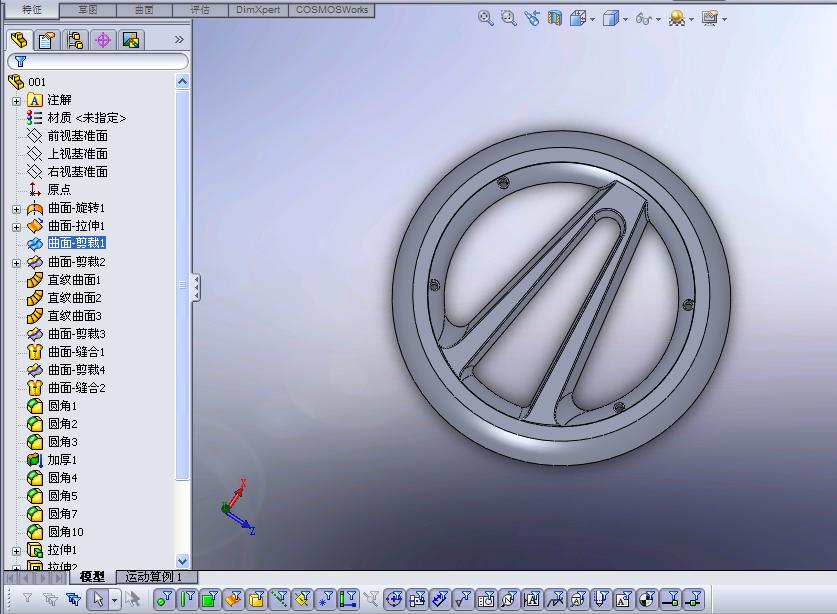Toggle the Filter Axes button
The width and height of the screenshot is (837, 614).
pos(279,599)
